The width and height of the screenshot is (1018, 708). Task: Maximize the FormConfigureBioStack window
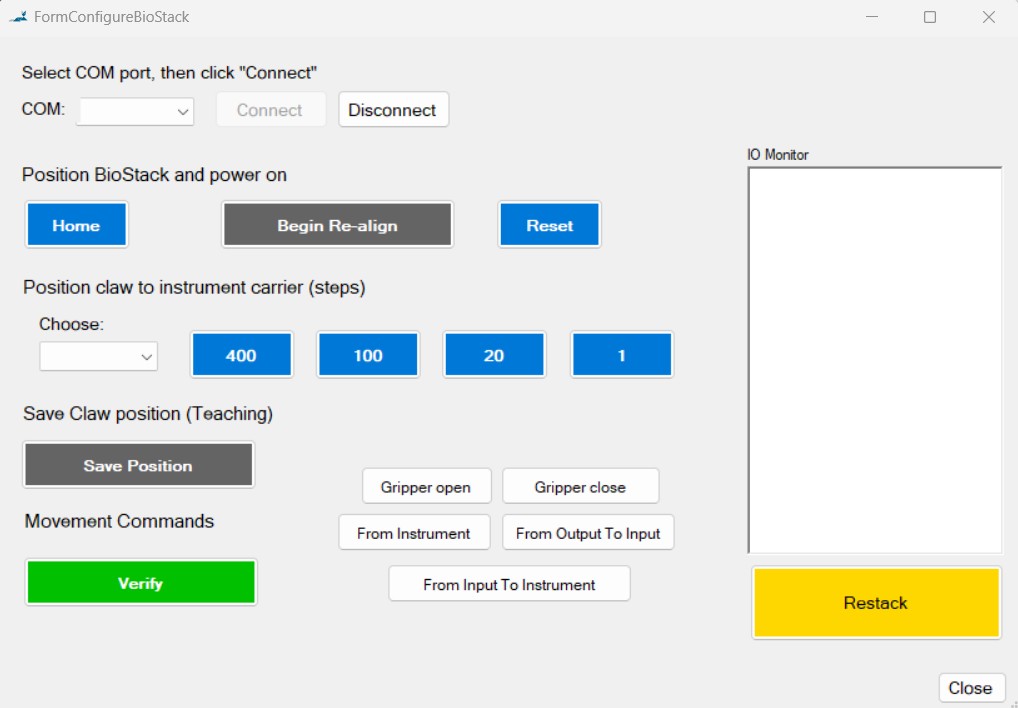click(930, 17)
